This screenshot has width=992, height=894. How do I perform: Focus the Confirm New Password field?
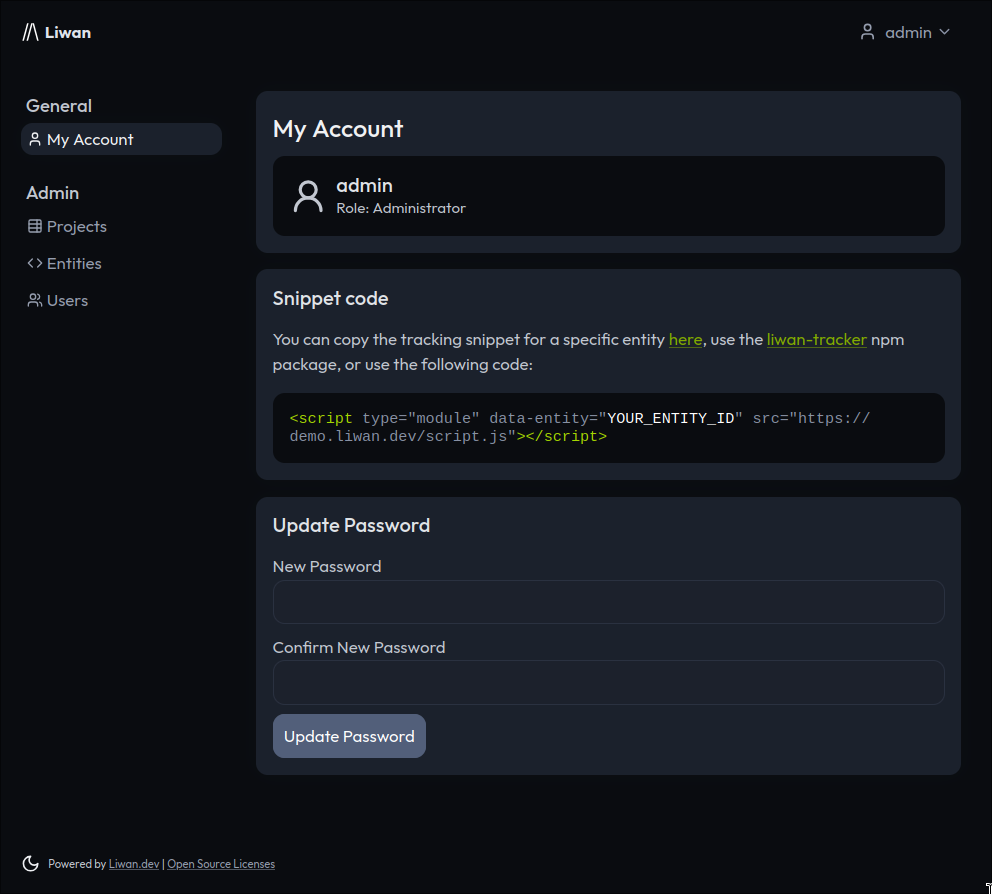click(609, 683)
